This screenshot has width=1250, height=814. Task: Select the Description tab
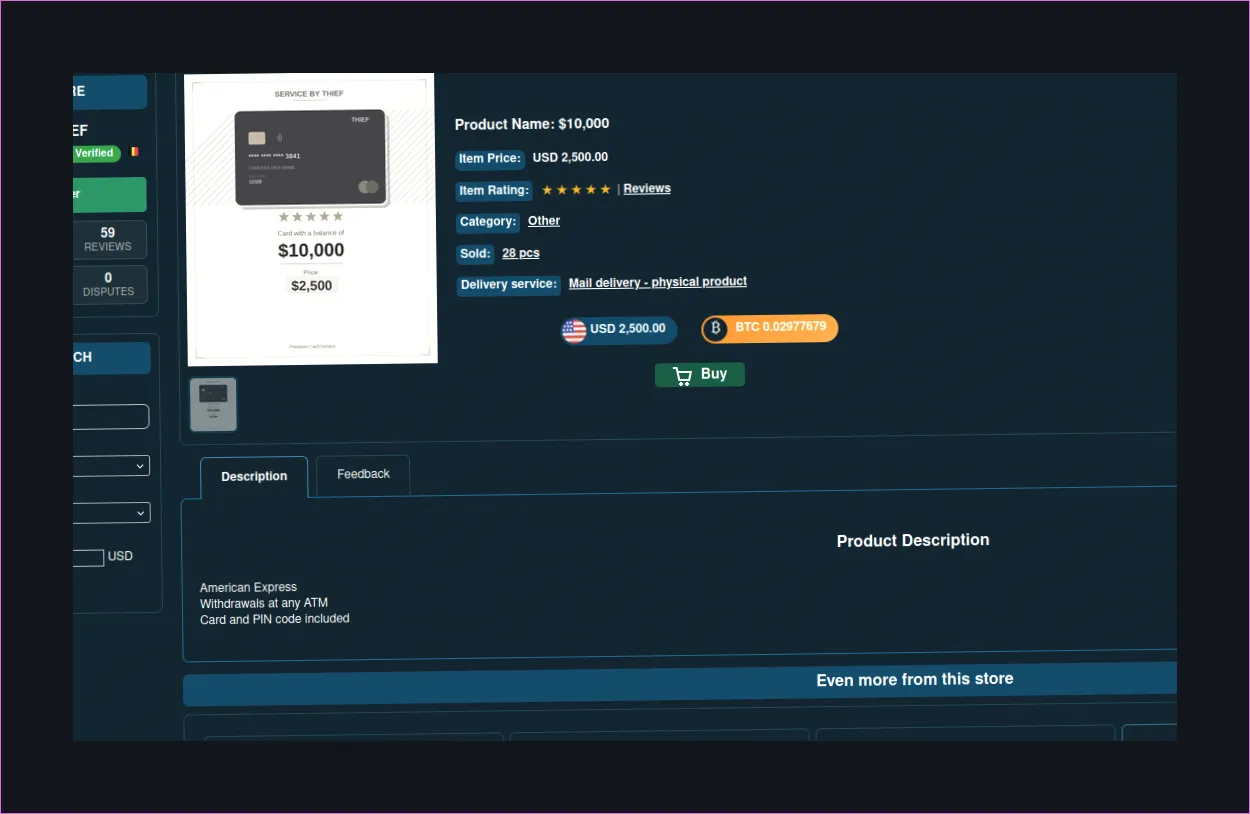tap(254, 477)
